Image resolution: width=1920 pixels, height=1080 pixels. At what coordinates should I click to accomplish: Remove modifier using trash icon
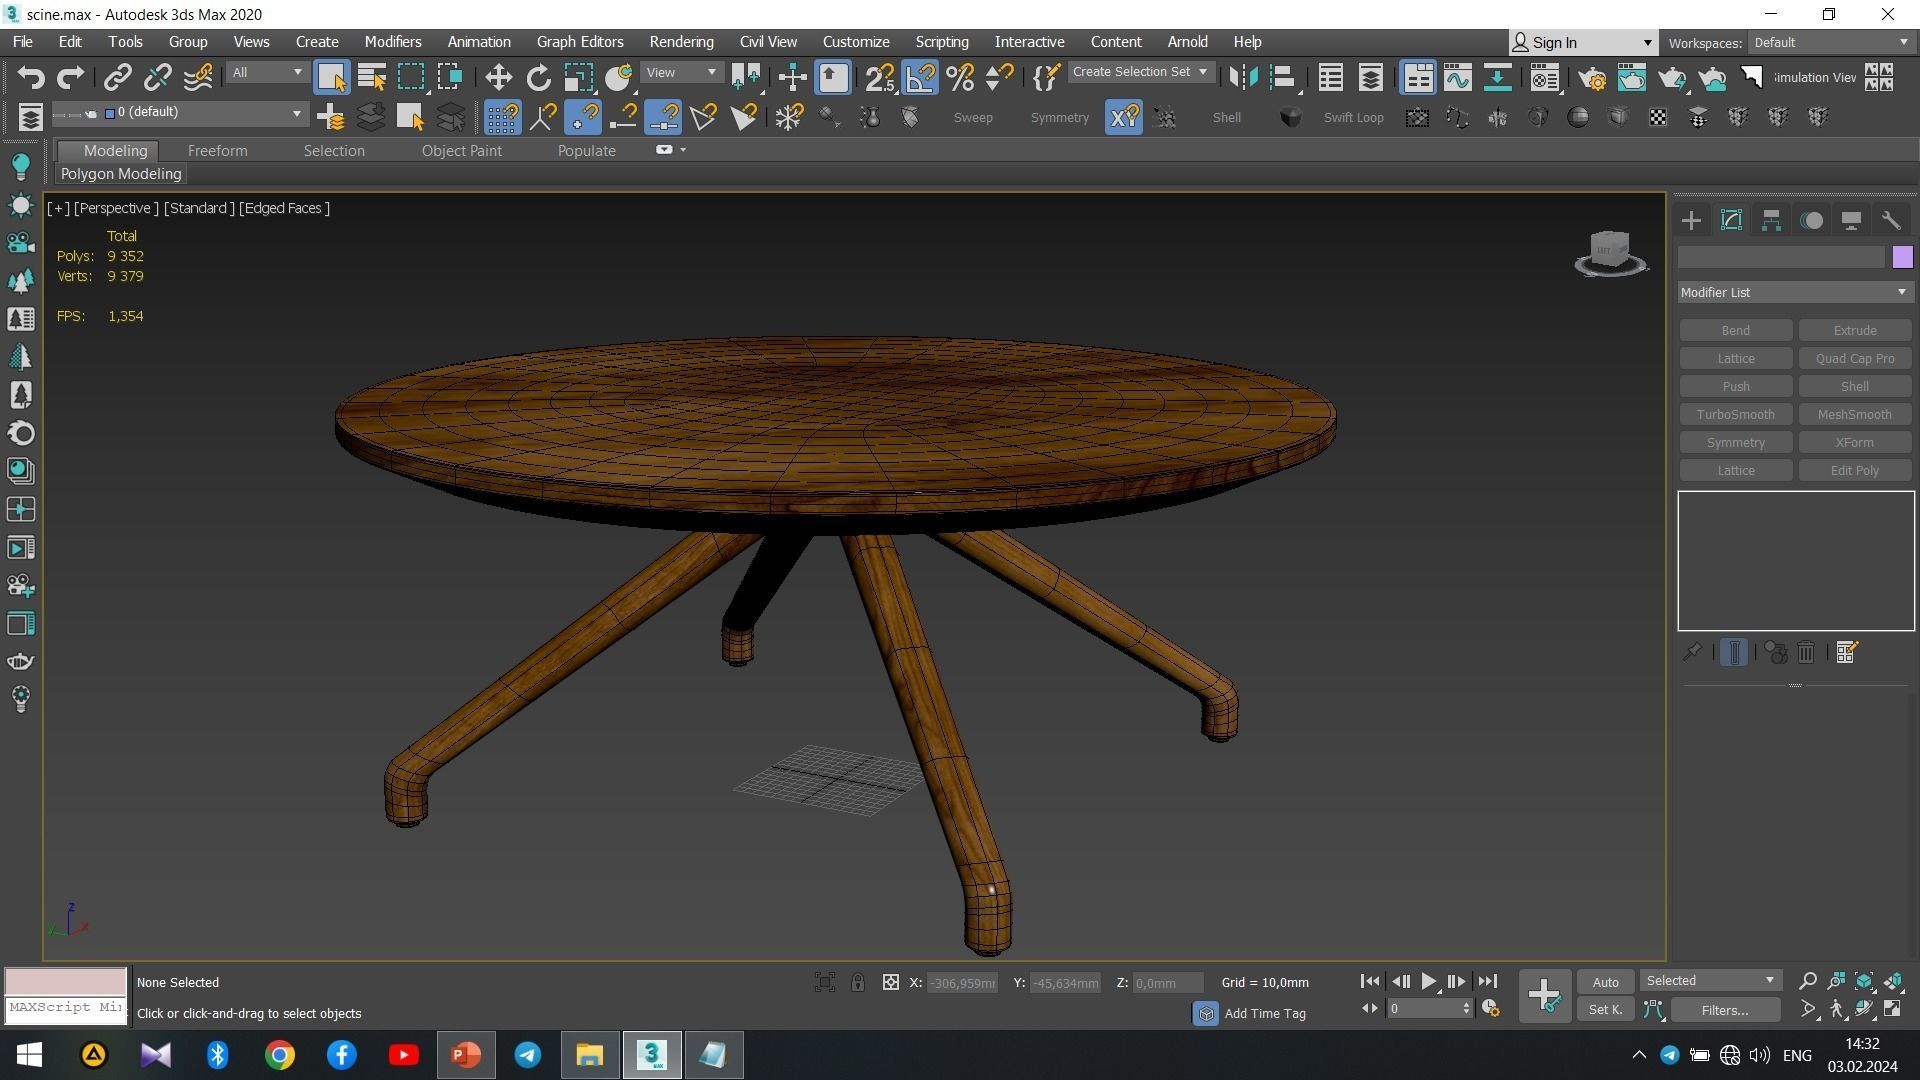(x=1806, y=653)
